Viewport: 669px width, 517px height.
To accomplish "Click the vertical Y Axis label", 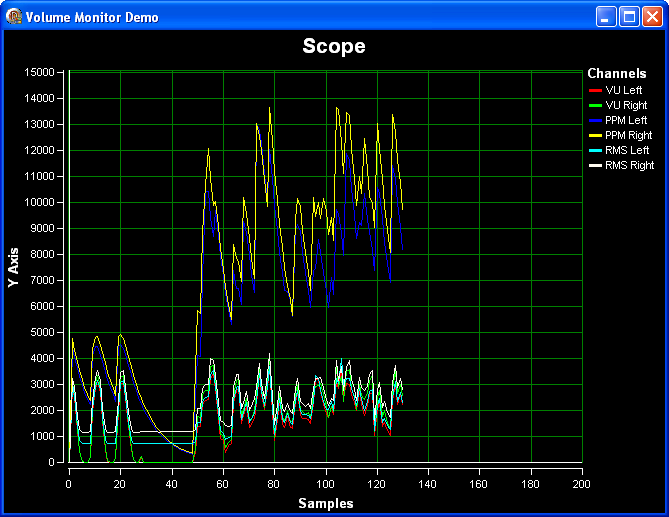I will 13,267.
